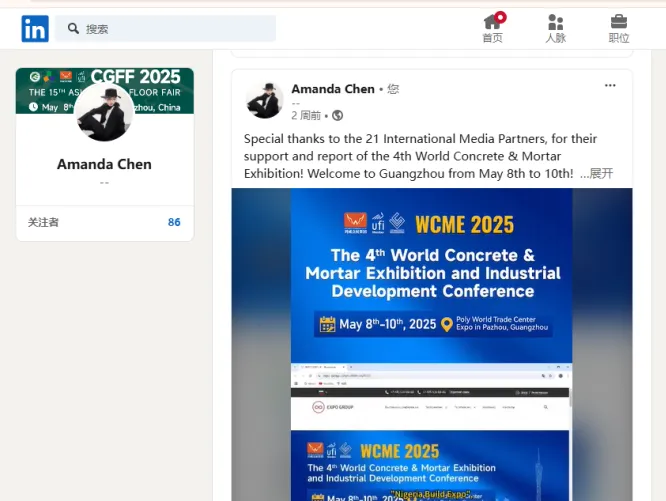Image resolution: width=666 pixels, height=501 pixels.
Task: Click the 您 label next to author name
Action: [393, 89]
